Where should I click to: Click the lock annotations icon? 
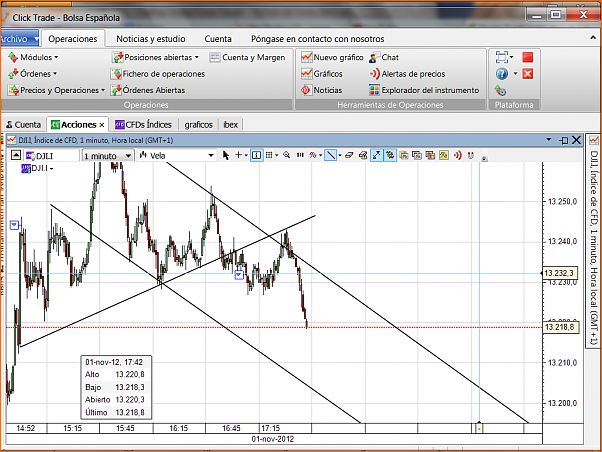click(363, 155)
